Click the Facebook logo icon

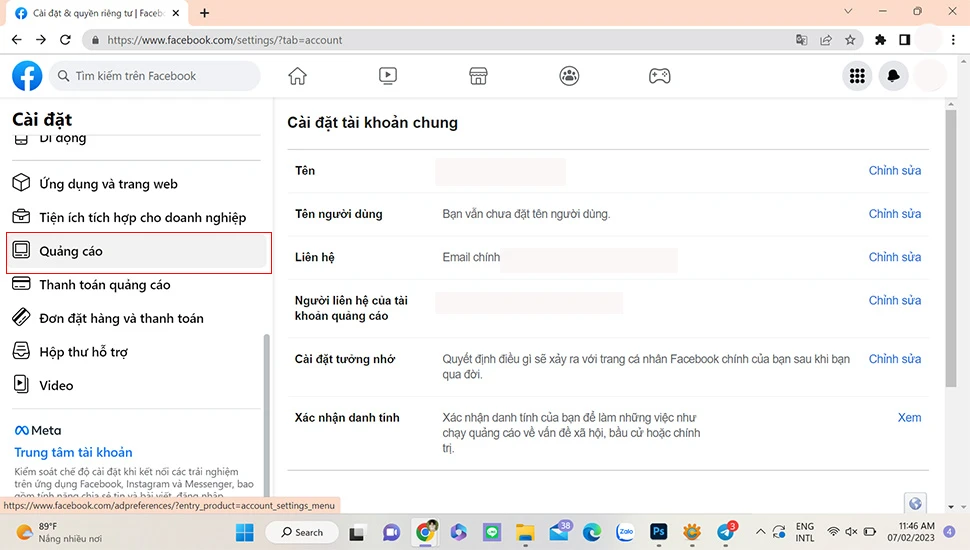[27, 76]
